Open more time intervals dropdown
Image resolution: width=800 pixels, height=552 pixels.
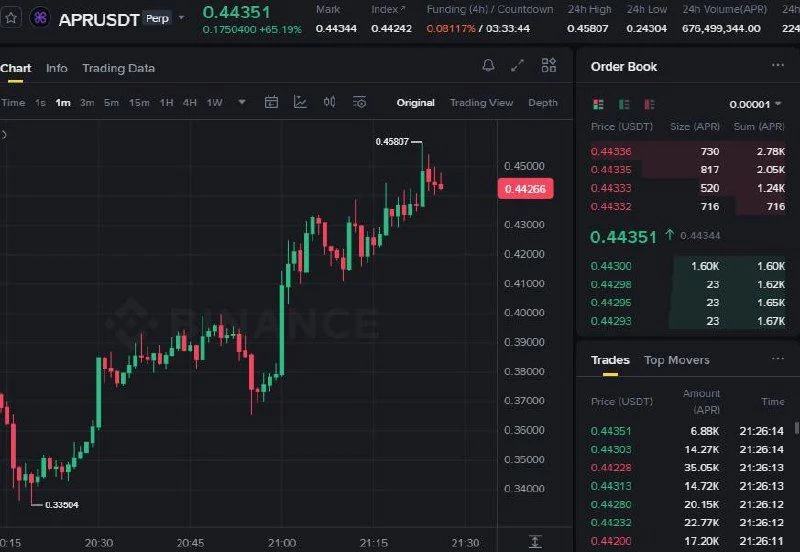[242, 102]
